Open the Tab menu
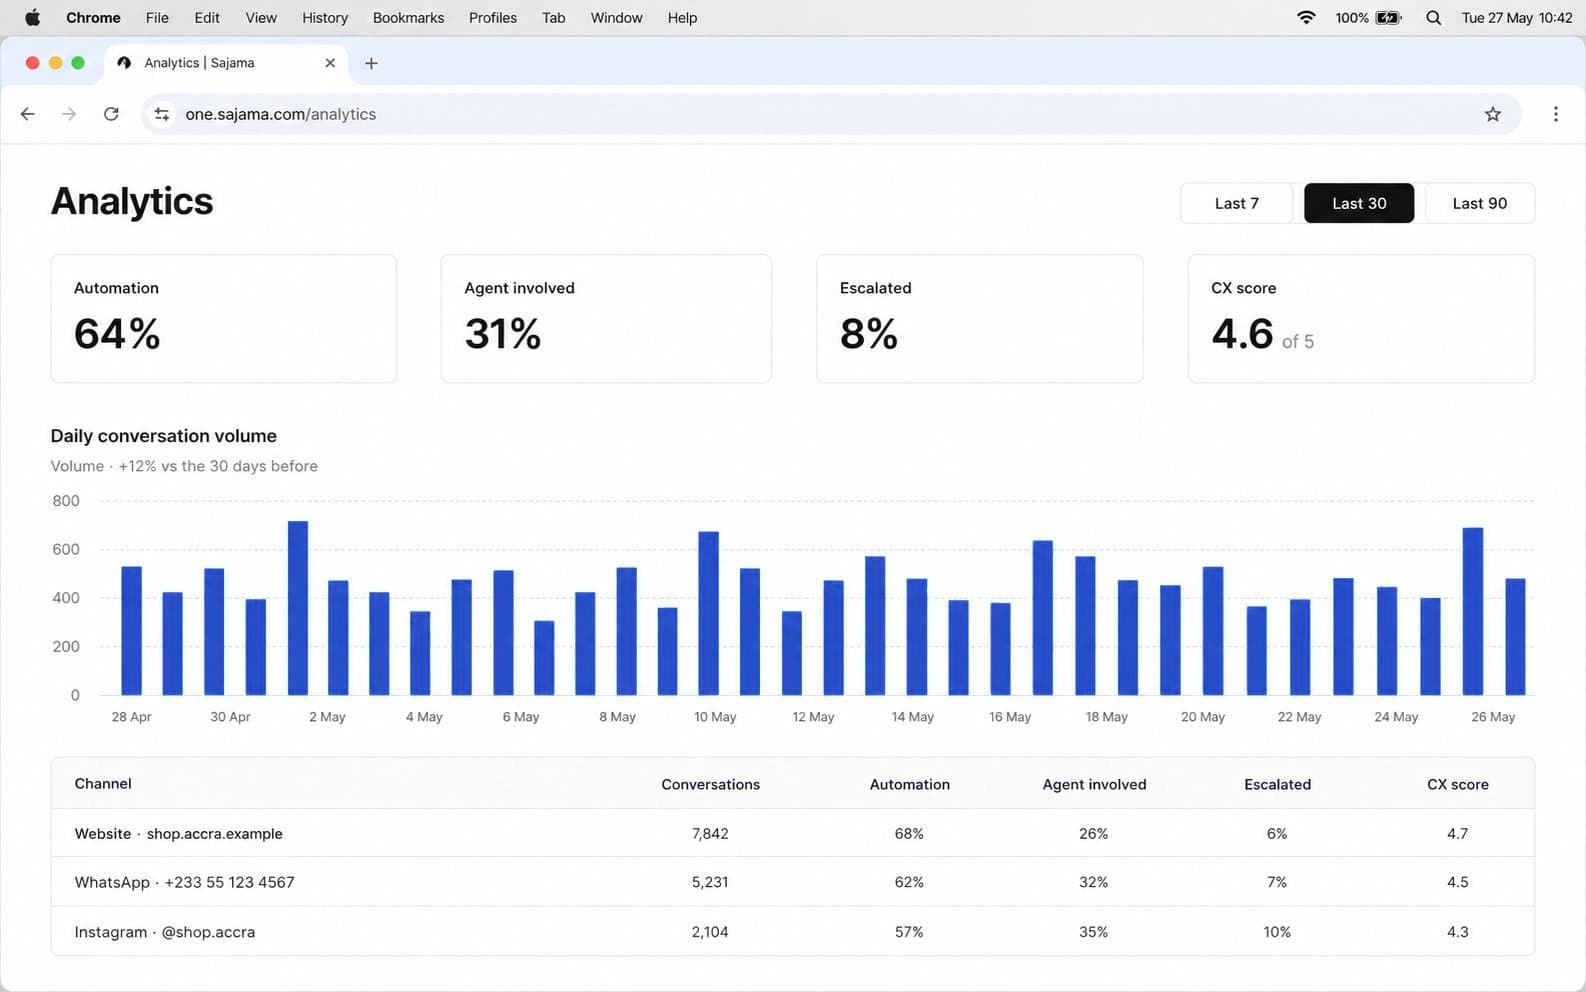Image resolution: width=1586 pixels, height=992 pixels. pos(553,17)
